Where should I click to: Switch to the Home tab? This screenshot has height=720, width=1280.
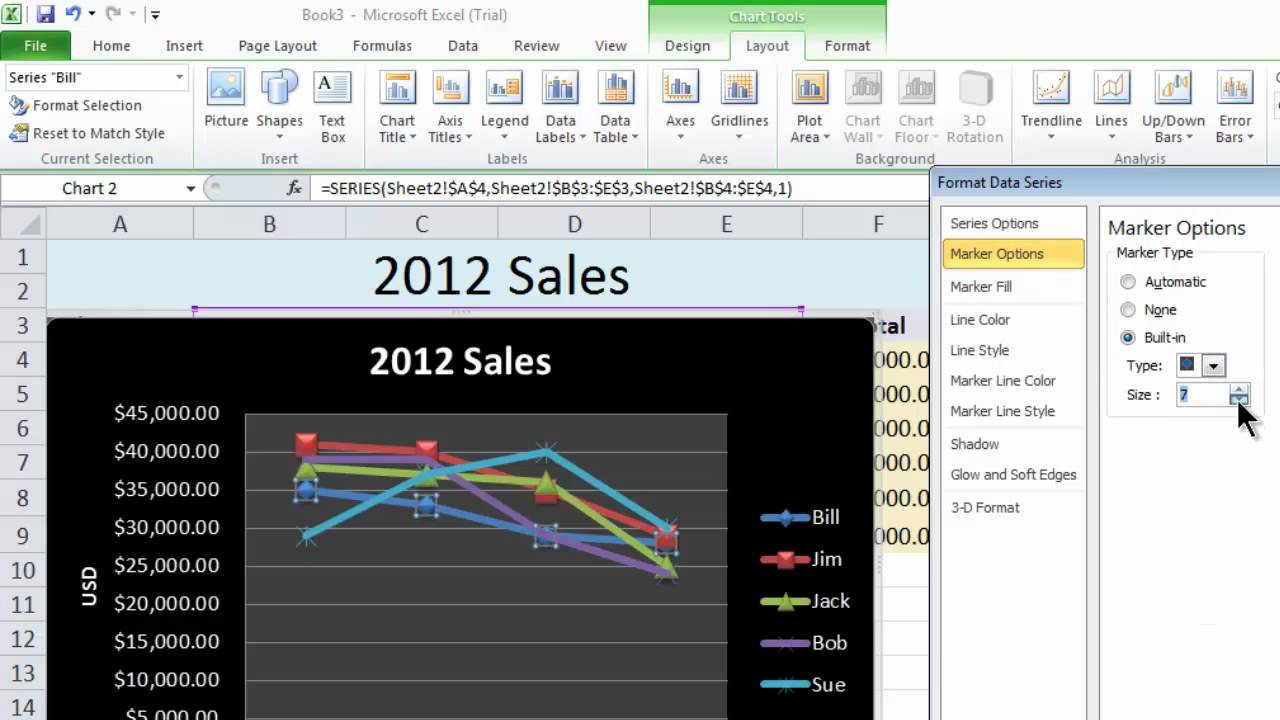tap(111, 46)
